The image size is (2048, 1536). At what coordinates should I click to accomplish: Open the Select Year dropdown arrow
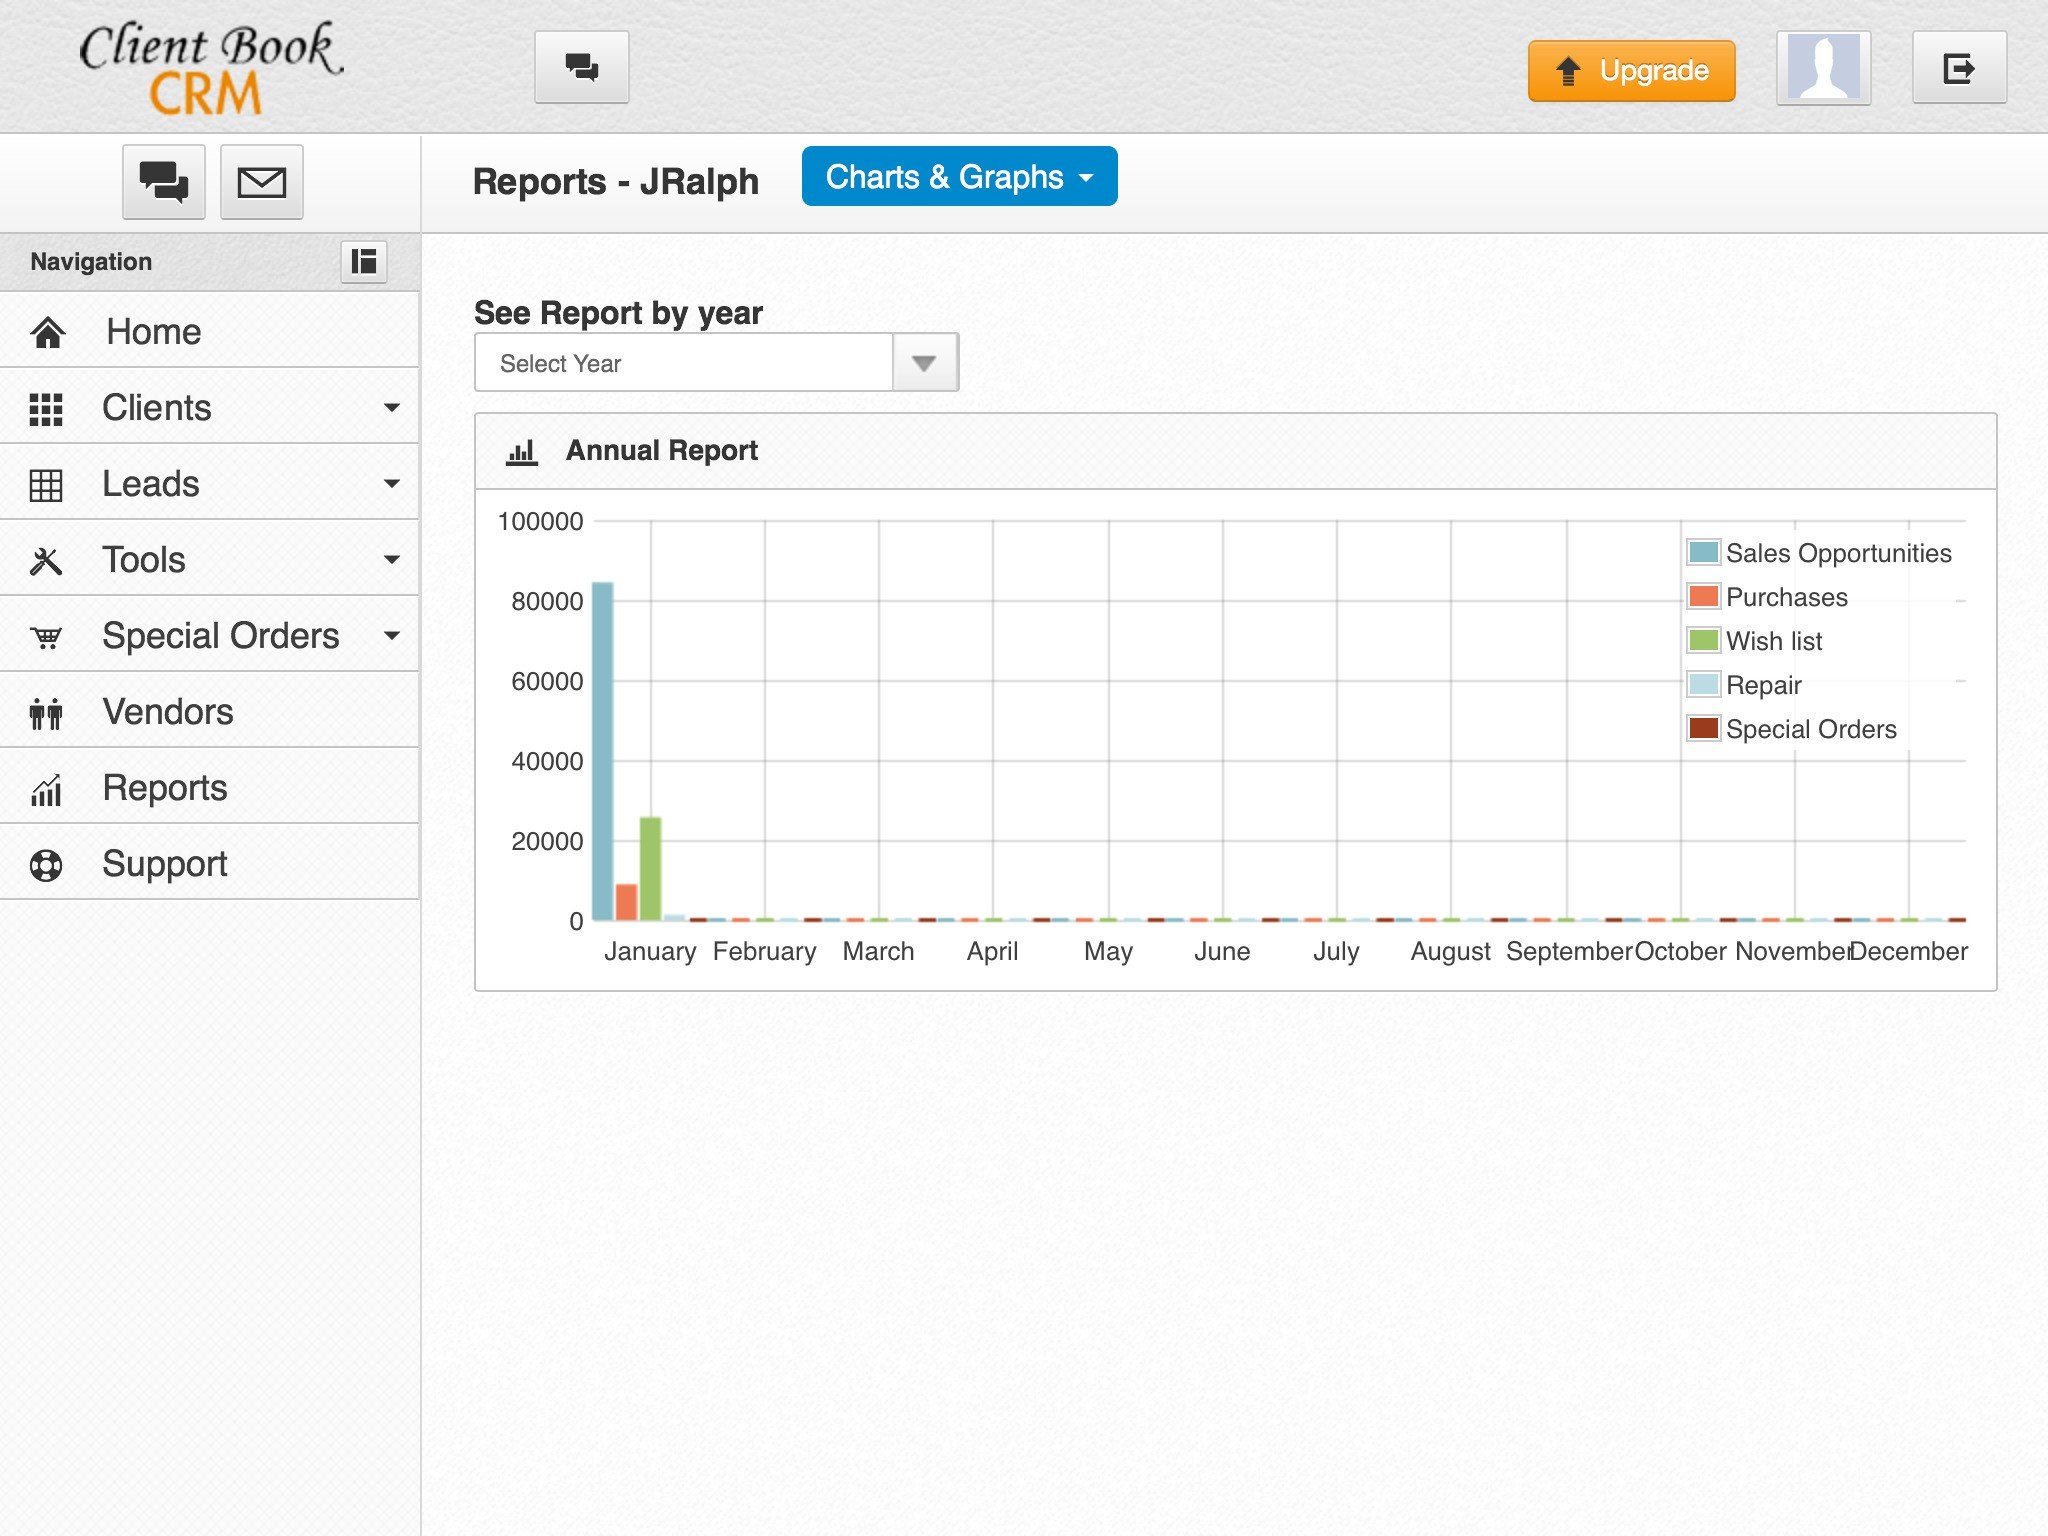tap(925, 363)
